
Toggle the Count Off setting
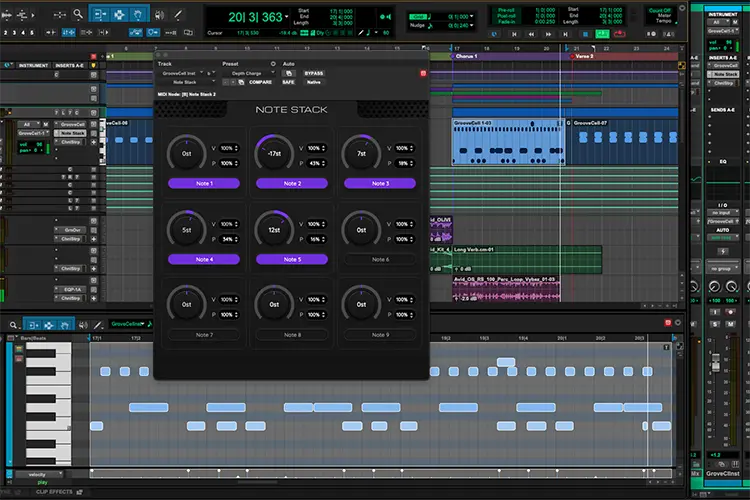(660, 10)
